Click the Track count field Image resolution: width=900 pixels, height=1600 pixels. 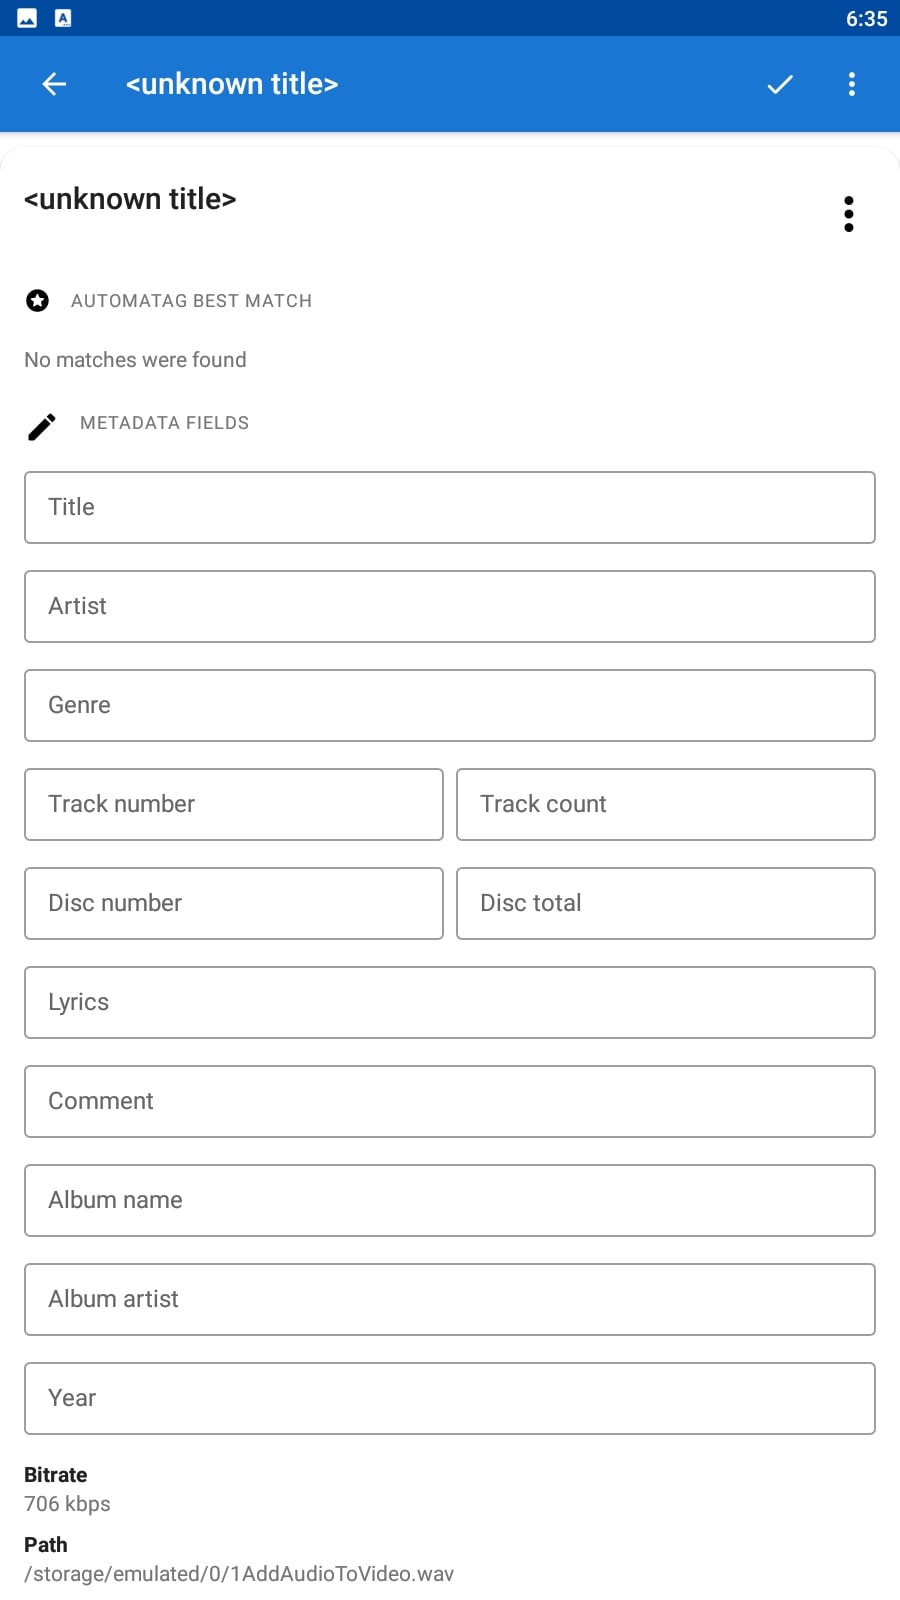coord(666,805)
